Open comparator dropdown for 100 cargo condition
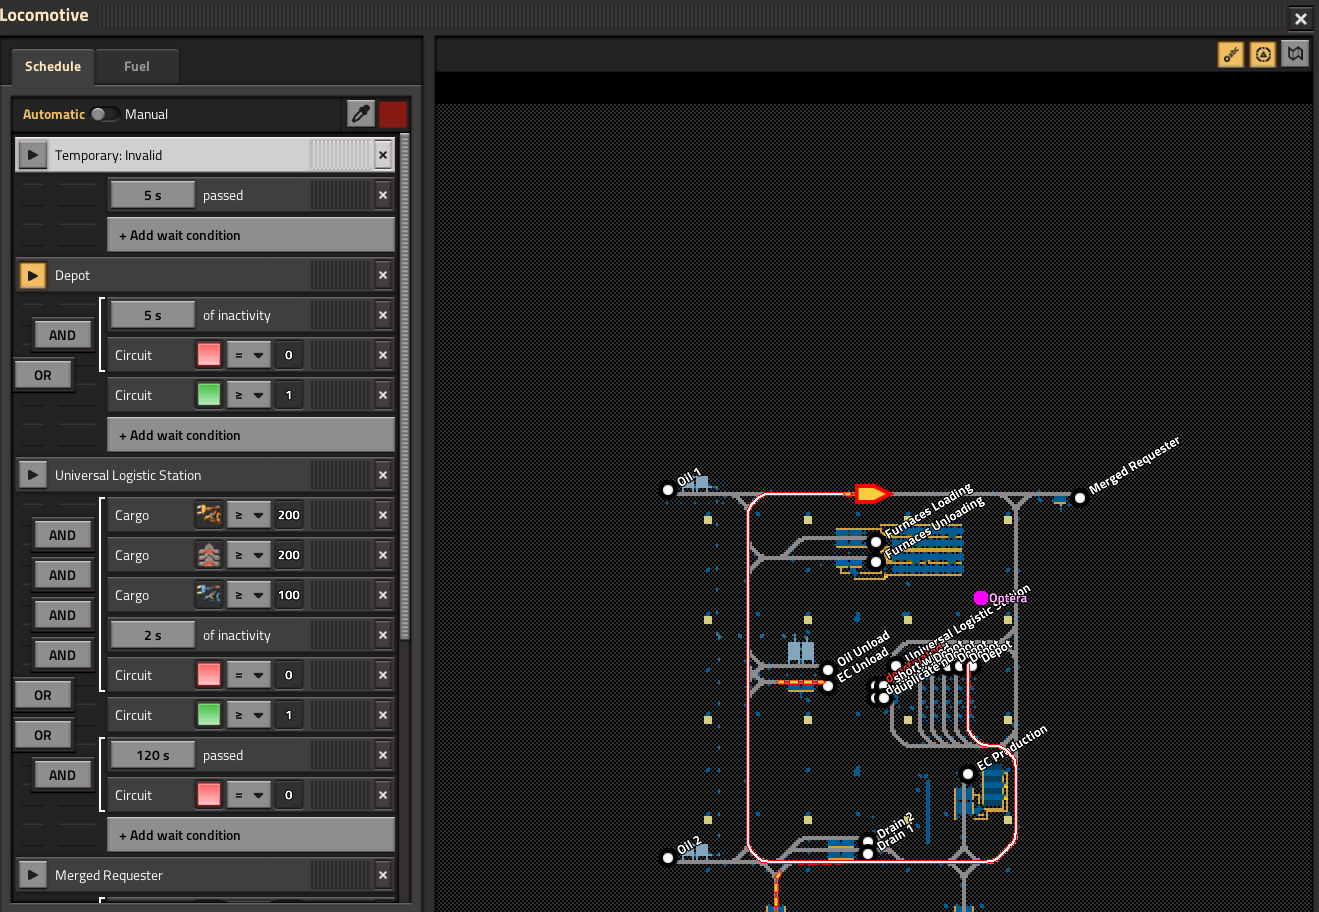Viewport: 1319px width, 912px height. click(x=249, y=595)
